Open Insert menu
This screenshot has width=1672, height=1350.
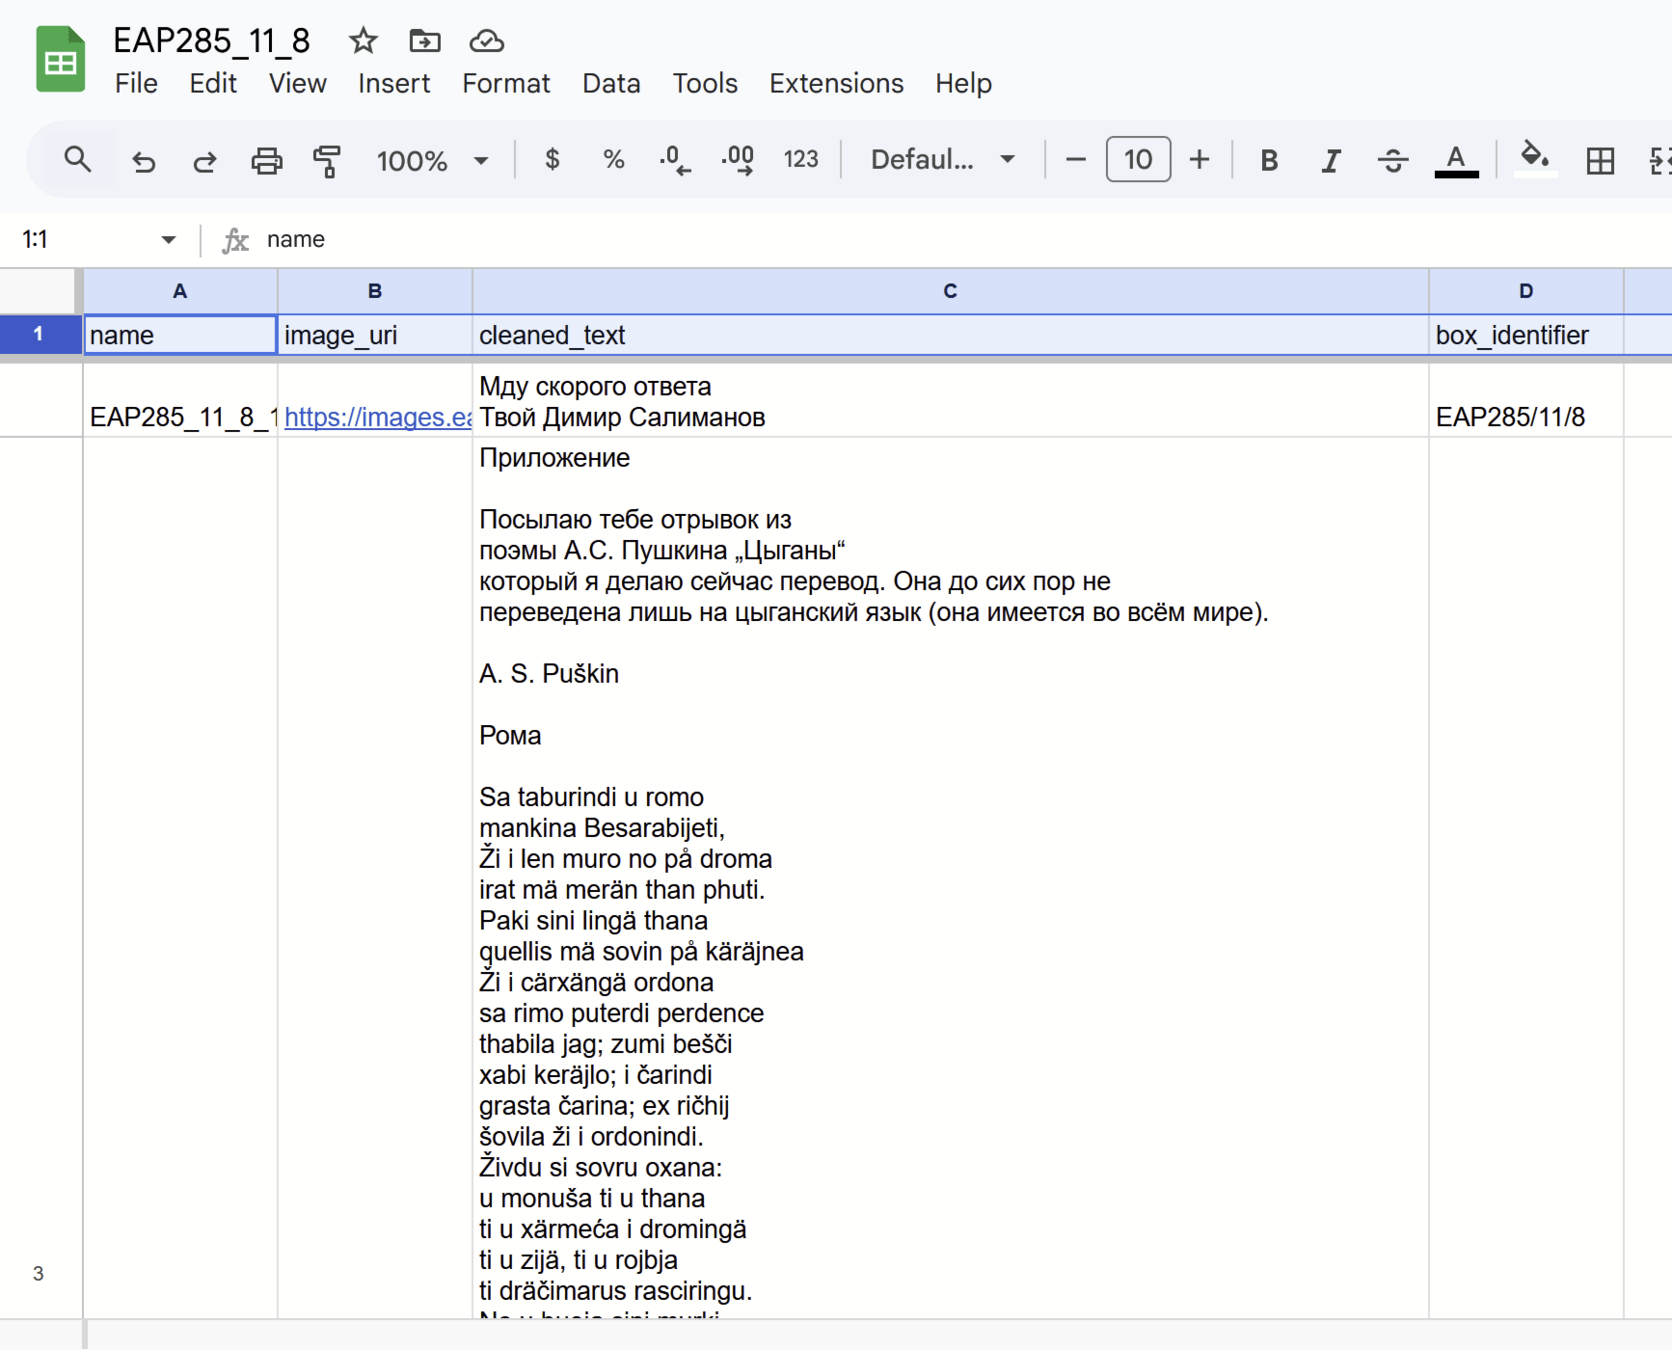coord(394,83)
